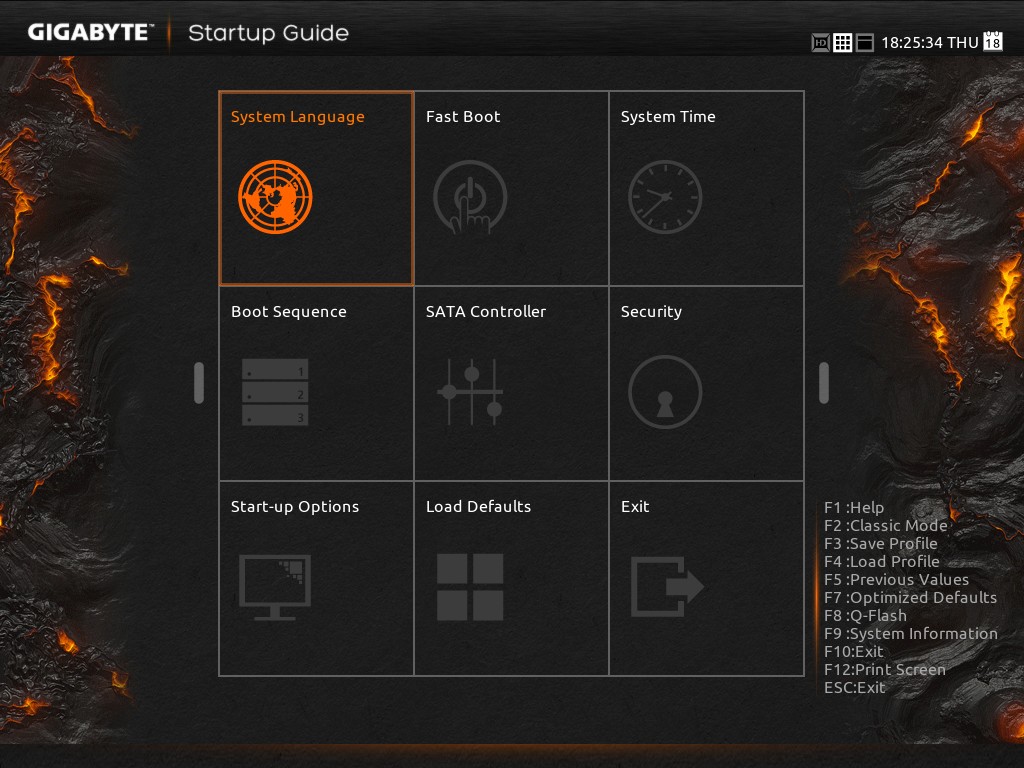
Task: Click the F3 Save Profile shortcut
Action: point(880,544)
